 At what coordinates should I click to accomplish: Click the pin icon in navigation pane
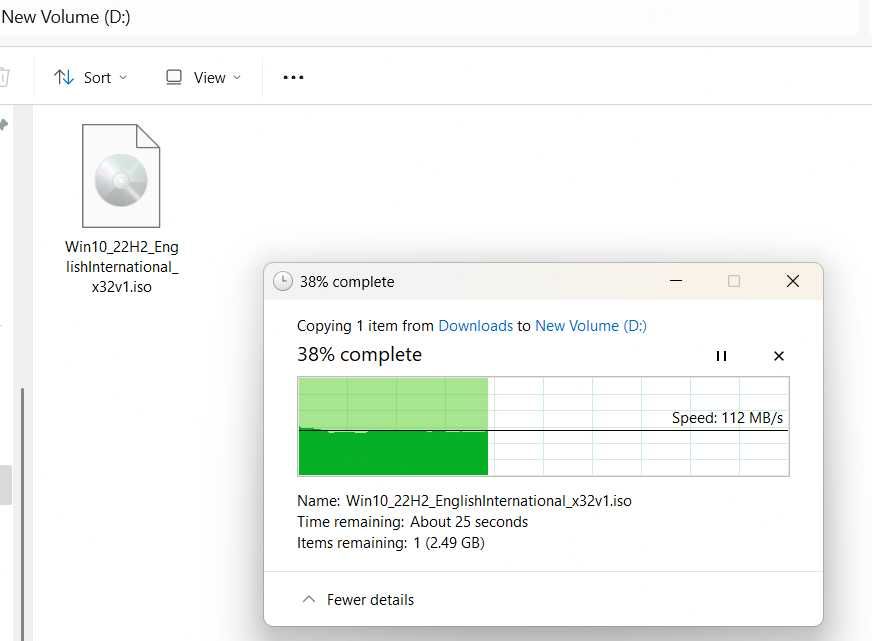pyautogui.click(x=4, y=125)
